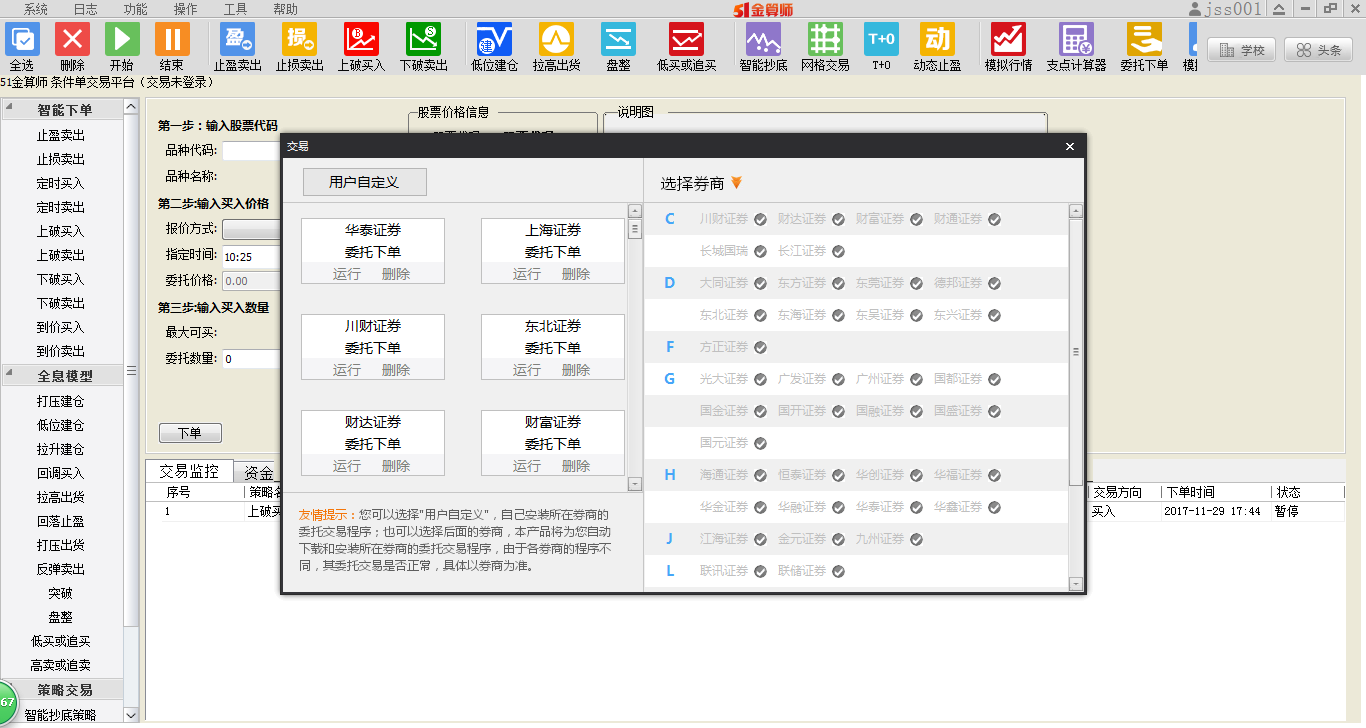The width and height of the screenshot is (1366, 728).
Task: Click 运行 under the 川财证券 card
Action: (347, 370)
